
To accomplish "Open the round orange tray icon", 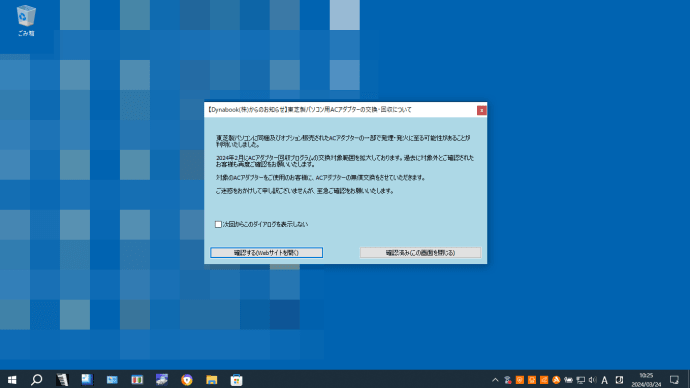I will click(556, 380).
